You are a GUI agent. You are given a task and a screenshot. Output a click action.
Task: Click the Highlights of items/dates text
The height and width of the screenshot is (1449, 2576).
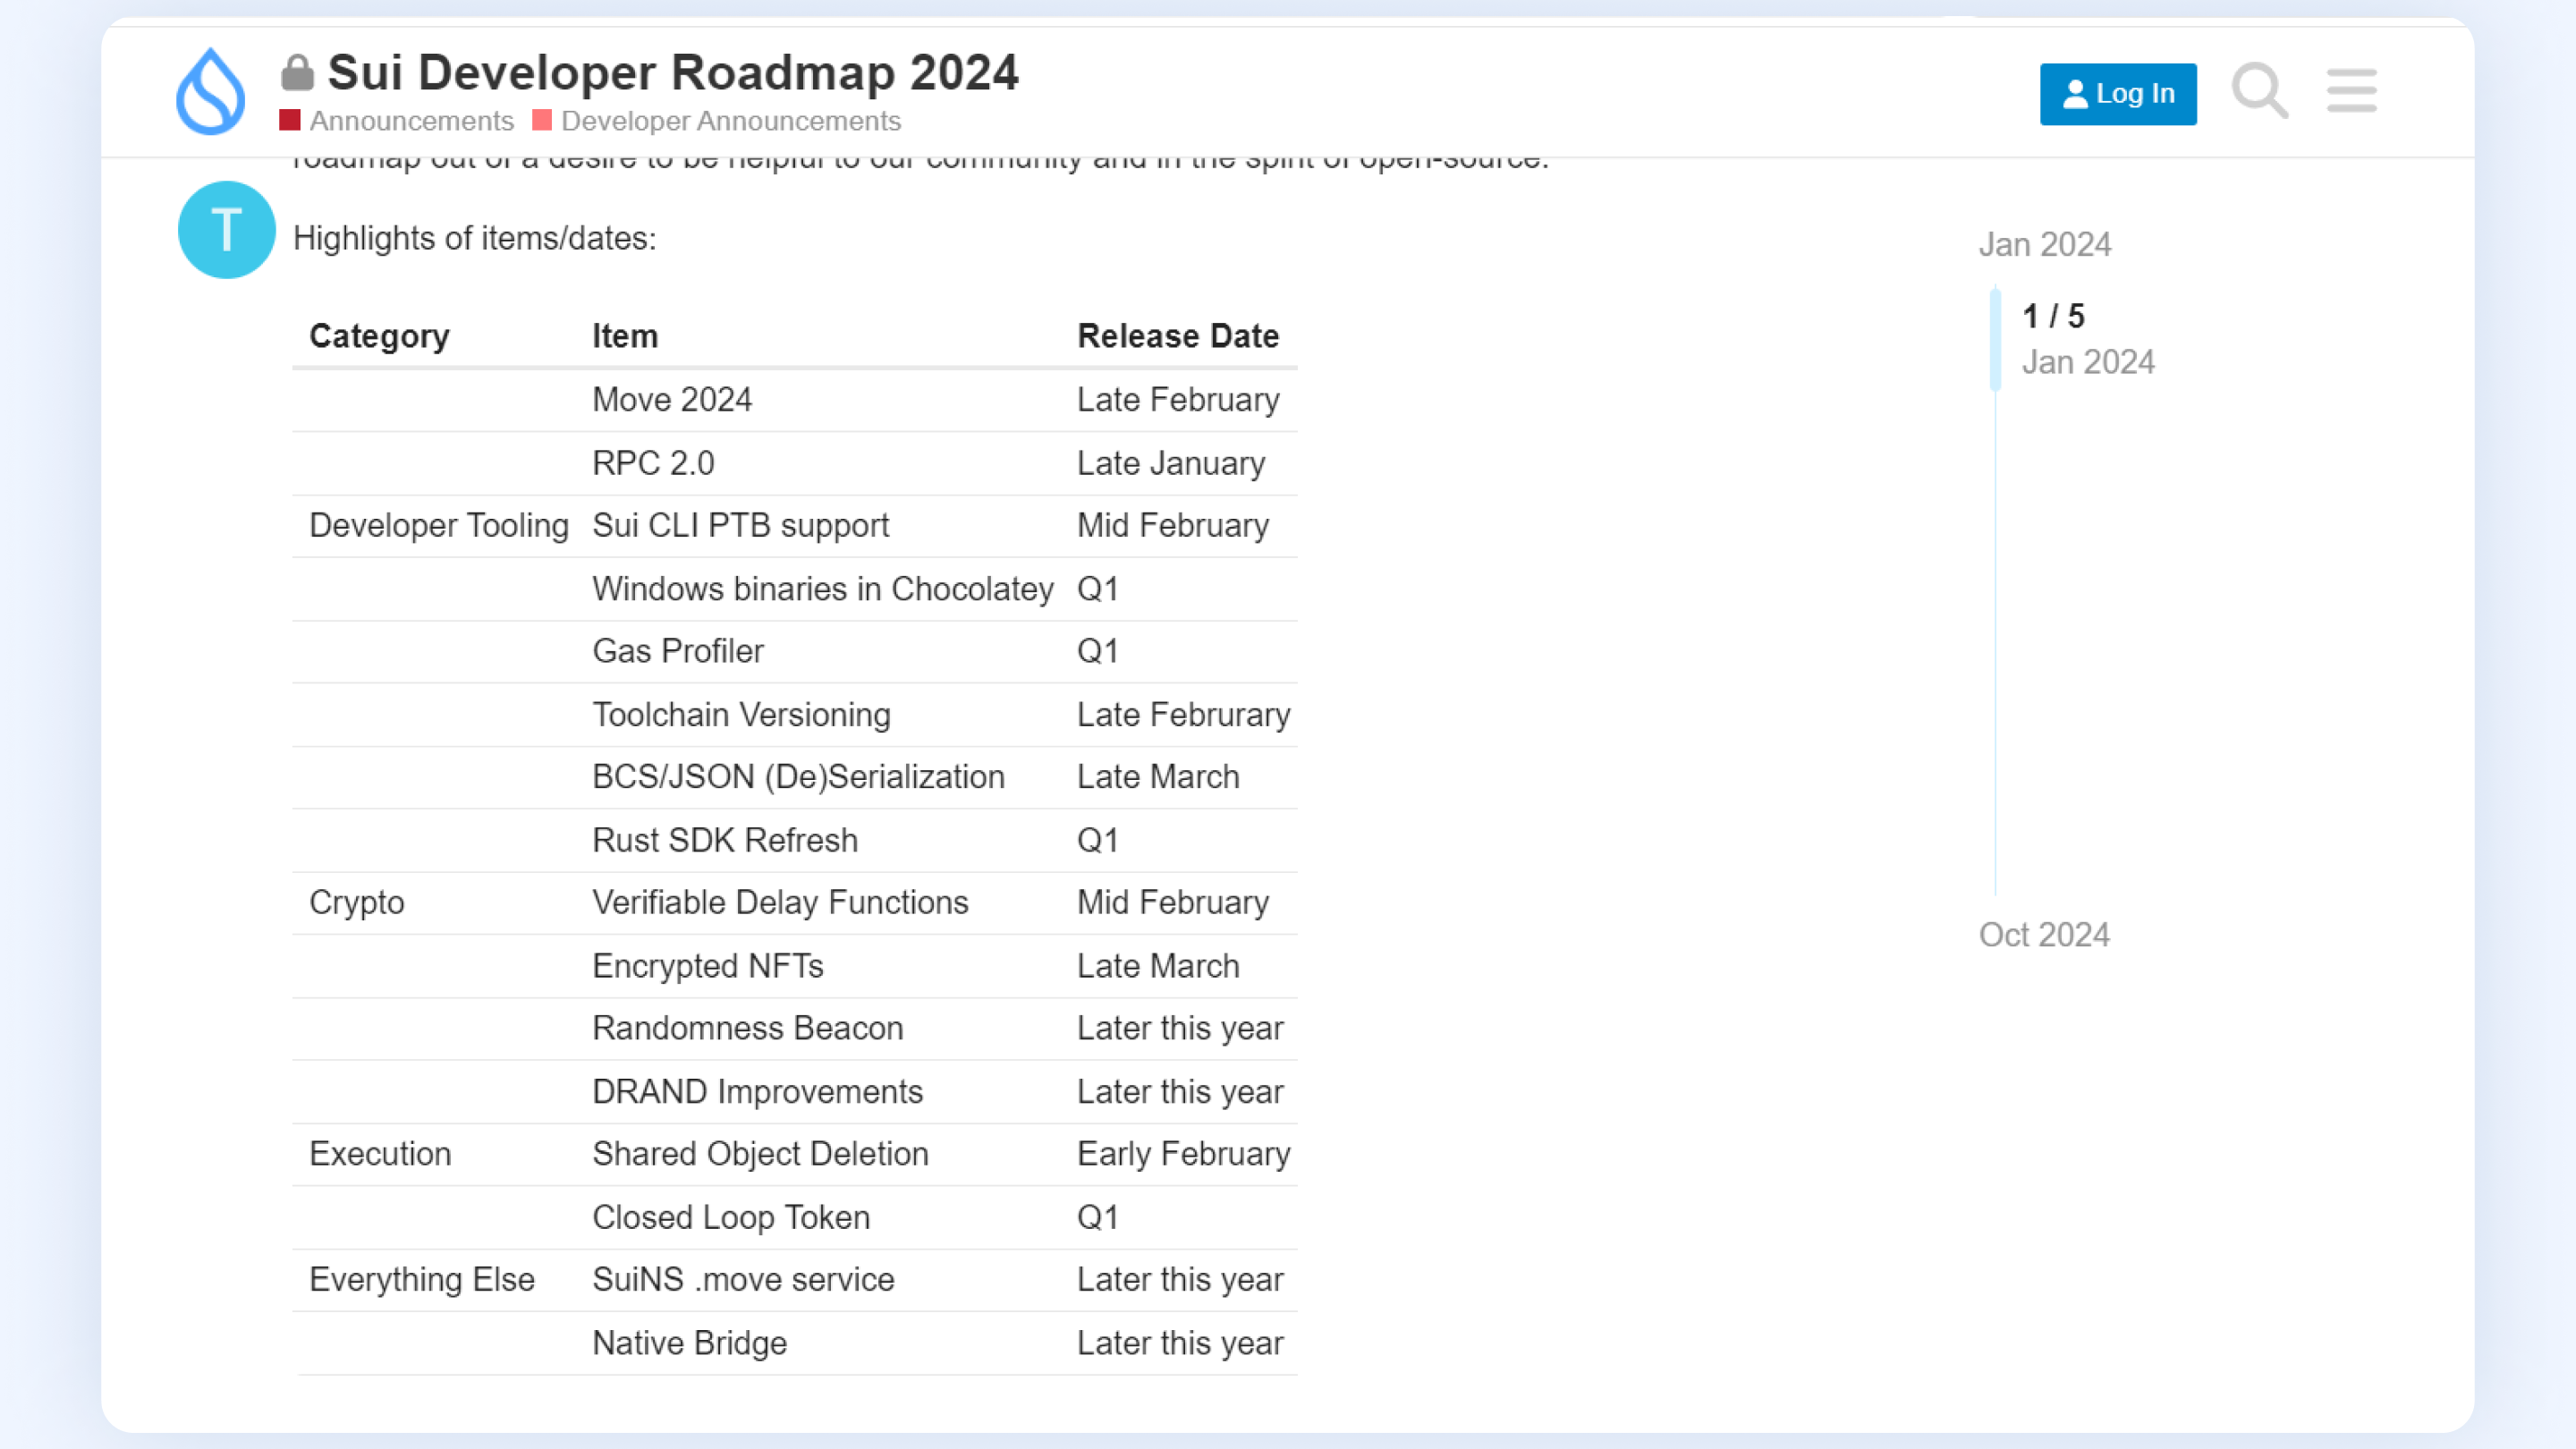click(x=475, y=238)
